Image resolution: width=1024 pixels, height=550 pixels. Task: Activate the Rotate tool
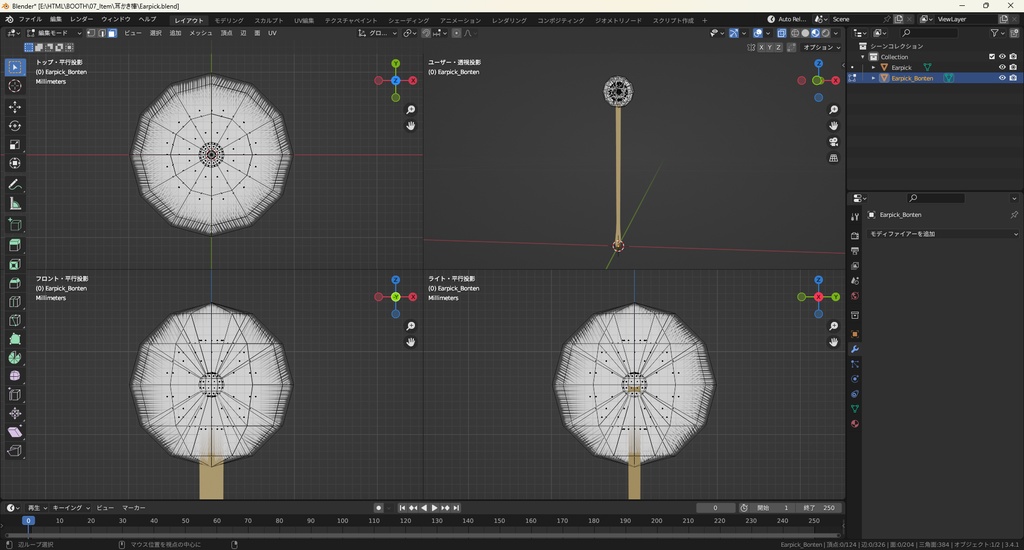tap(15, 126)
